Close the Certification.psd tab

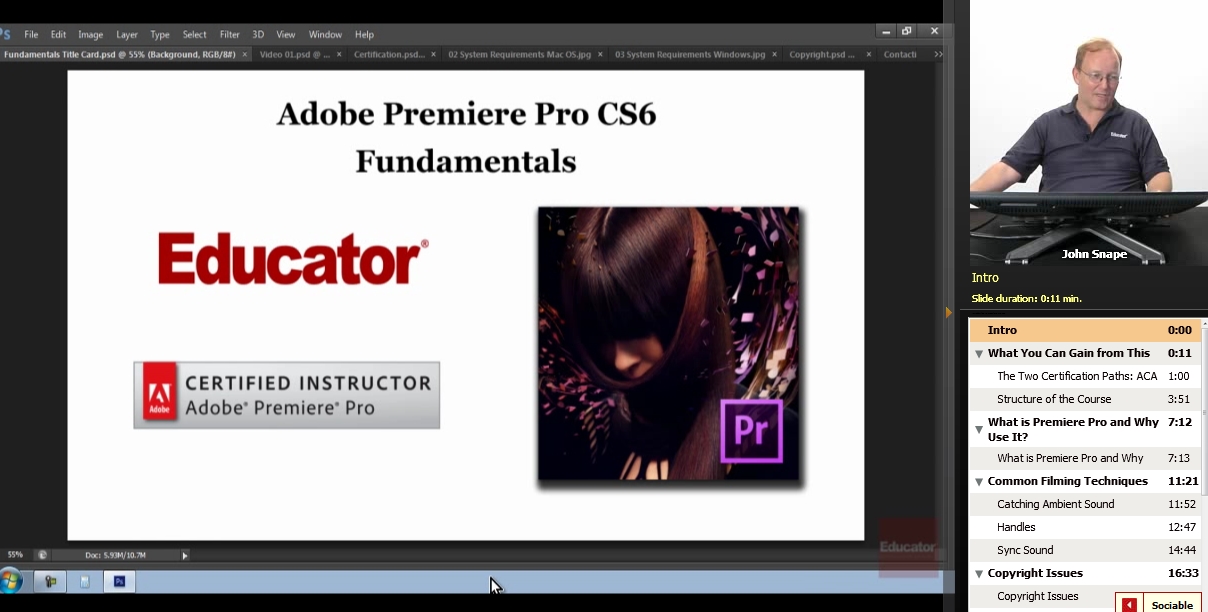pos(433,54)
